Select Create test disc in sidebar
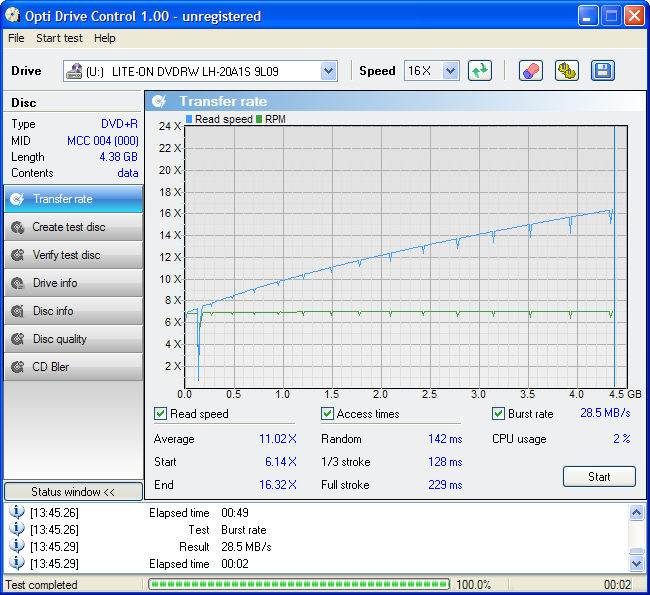Screen dimensions: 650x595 (x=72, y=227)
